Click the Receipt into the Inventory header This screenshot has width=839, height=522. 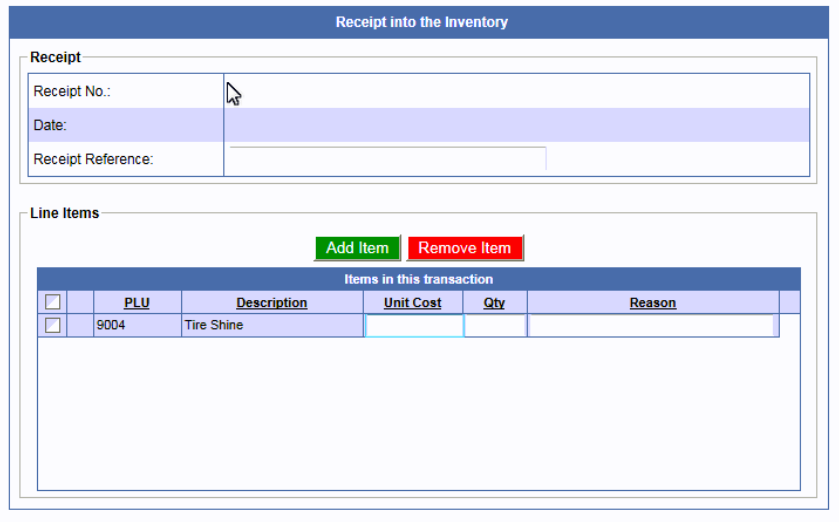click(421, 22)
